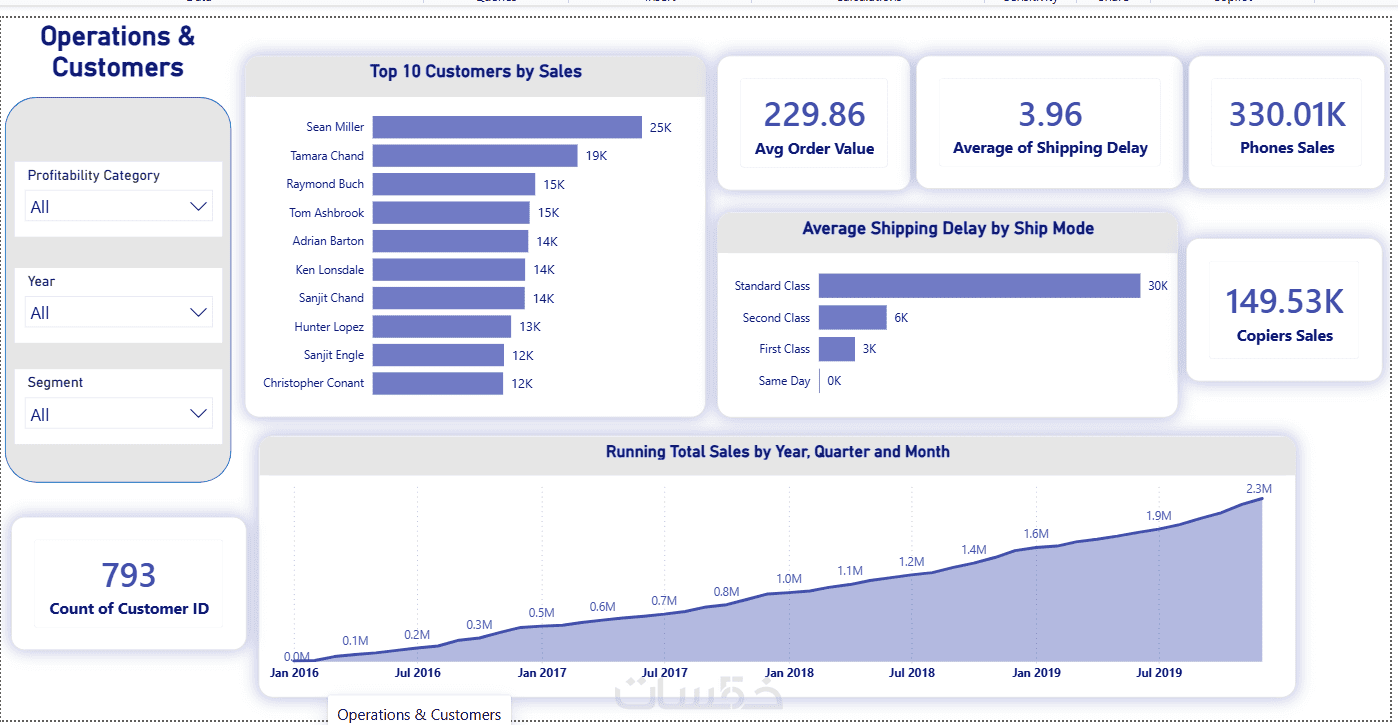Select the Tamara Chand sales bar
Viewport: 1398px width, 725px height.
click(x=475, y=156)
